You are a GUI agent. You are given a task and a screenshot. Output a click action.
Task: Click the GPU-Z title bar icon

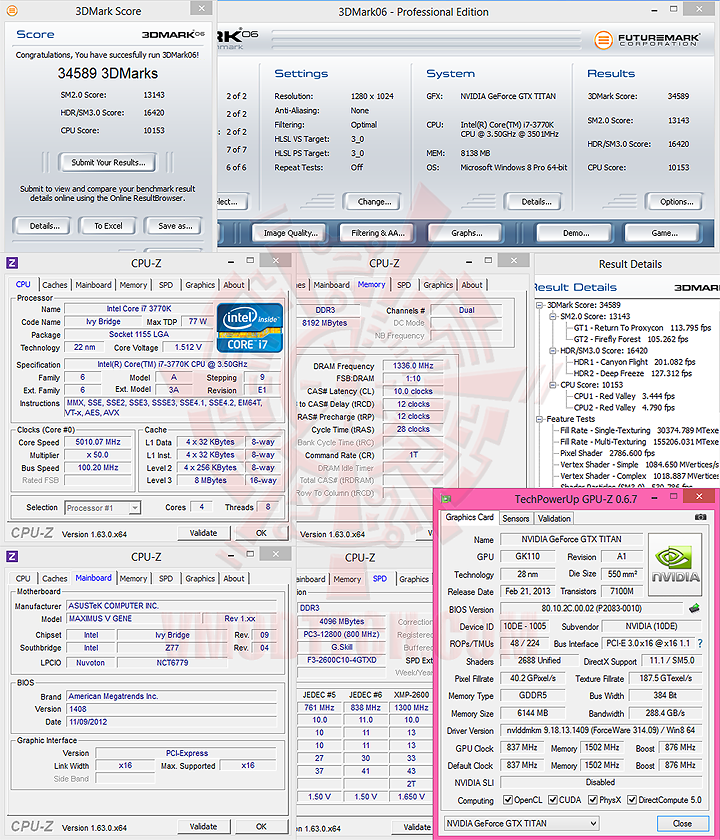pos(446,499)
